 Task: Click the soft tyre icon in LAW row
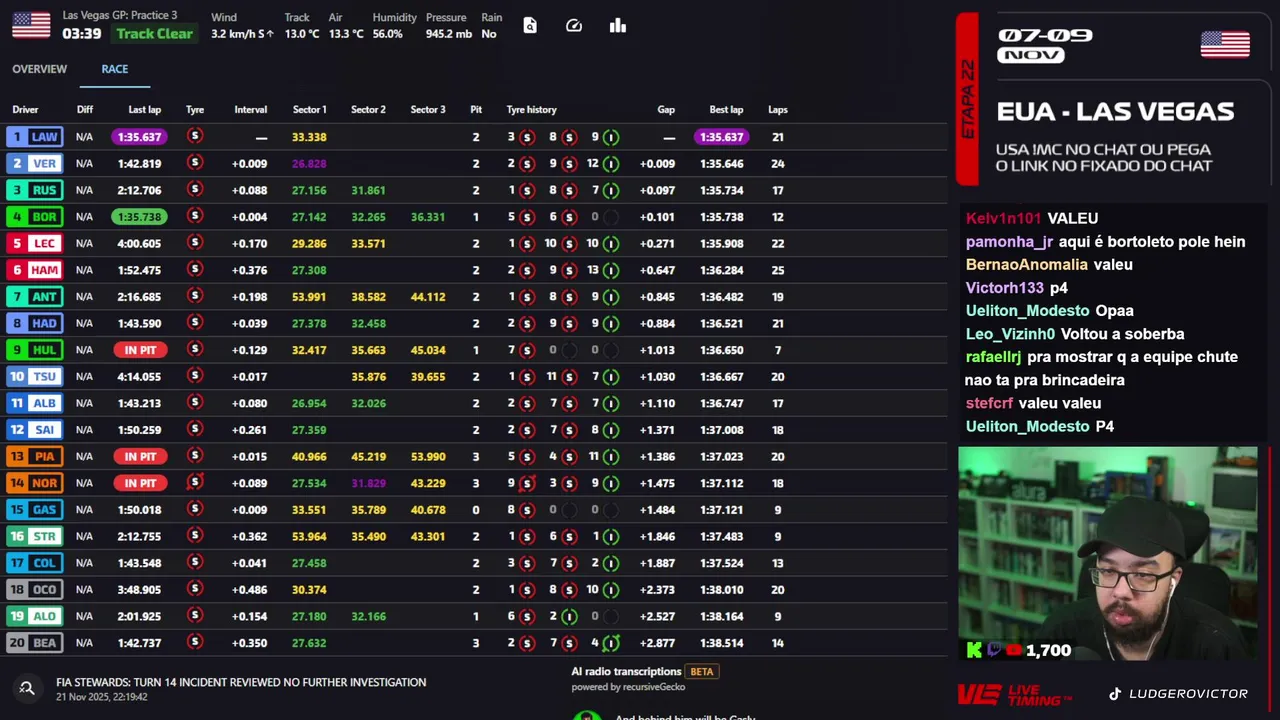pyautogui.click(x=195, y=136)
